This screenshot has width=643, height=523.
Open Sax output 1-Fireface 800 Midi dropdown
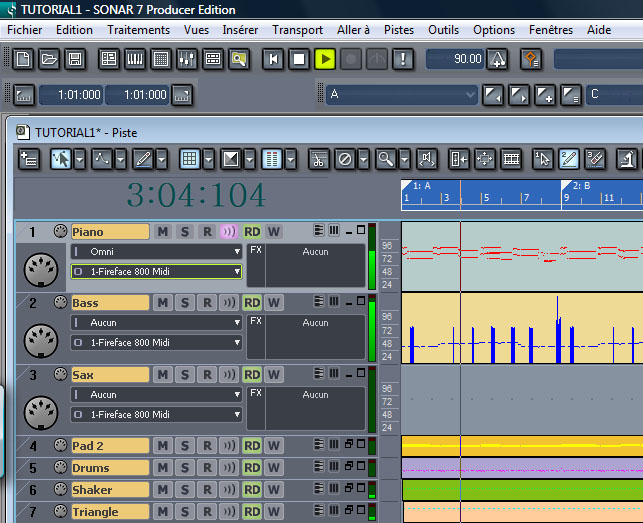(156, 415)
